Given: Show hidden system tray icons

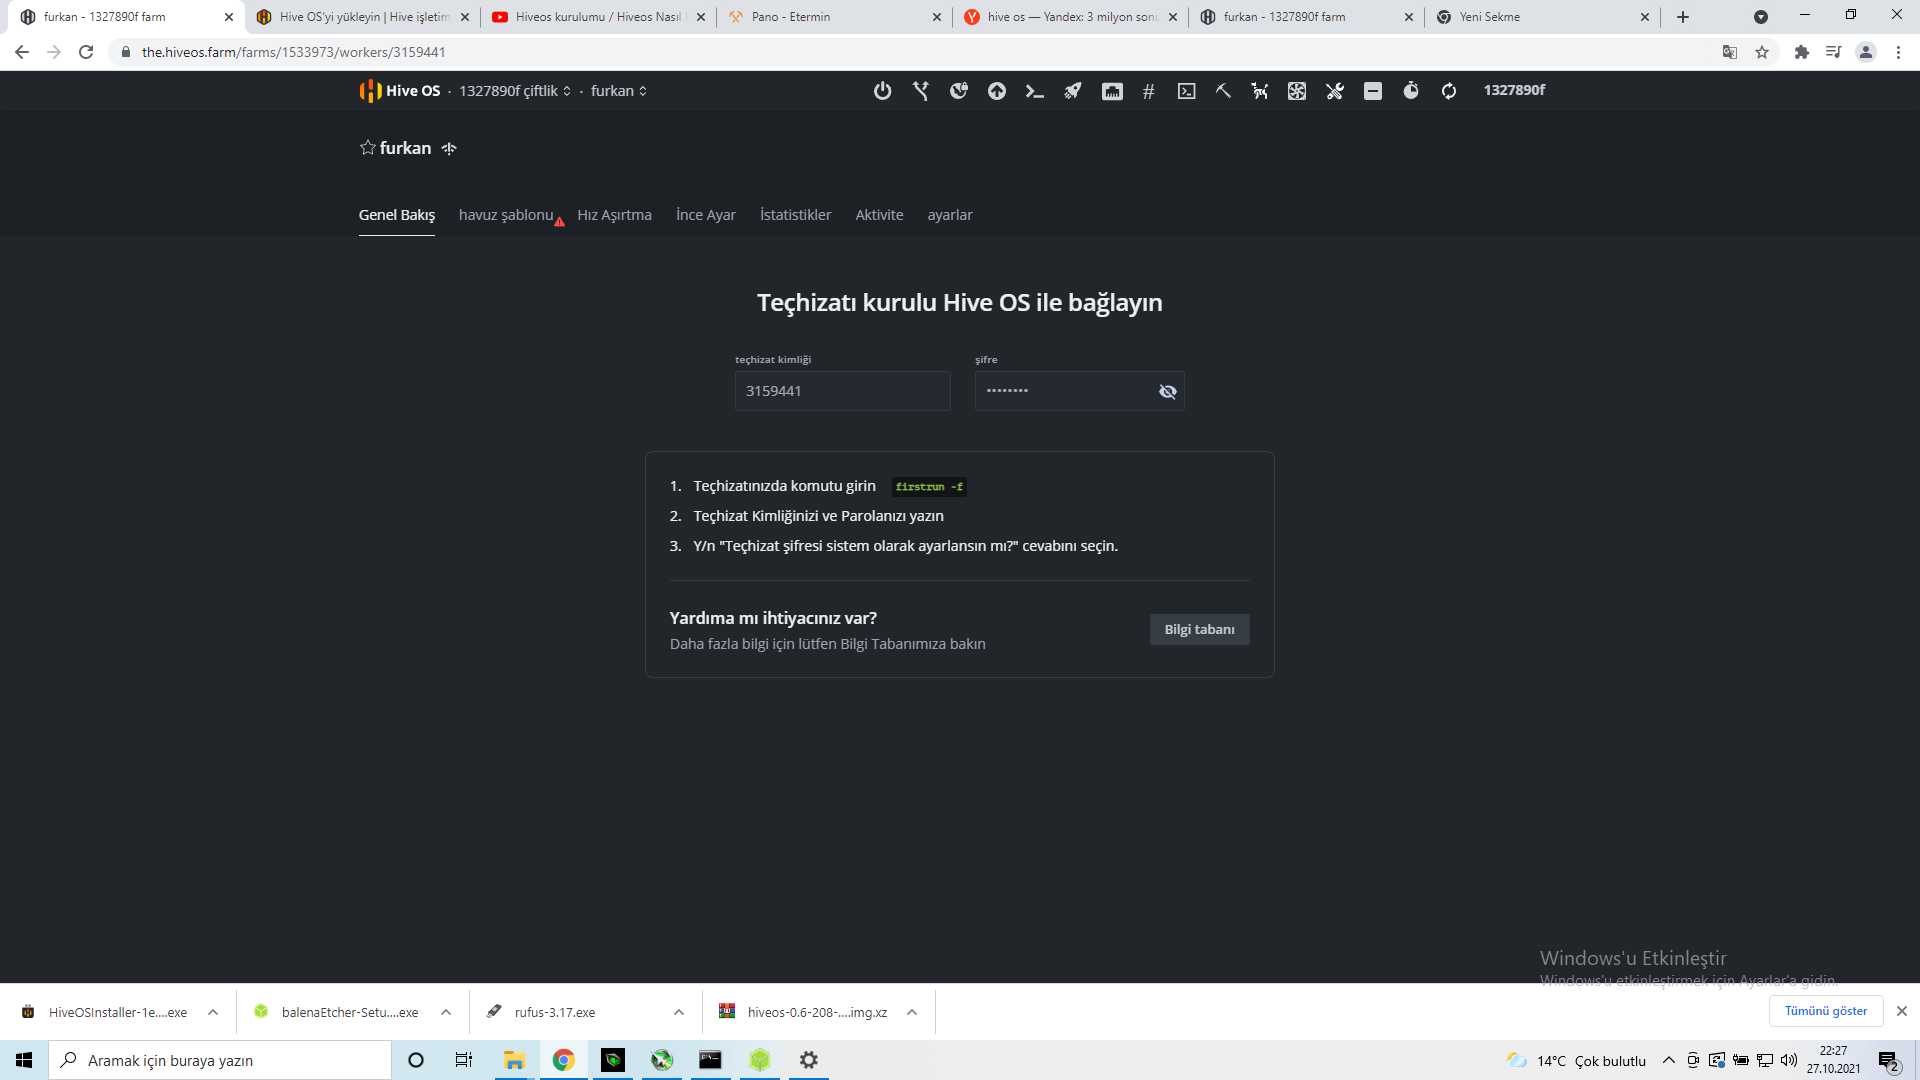Looking at the screenshot, I should click(x=1668, y=1060).
